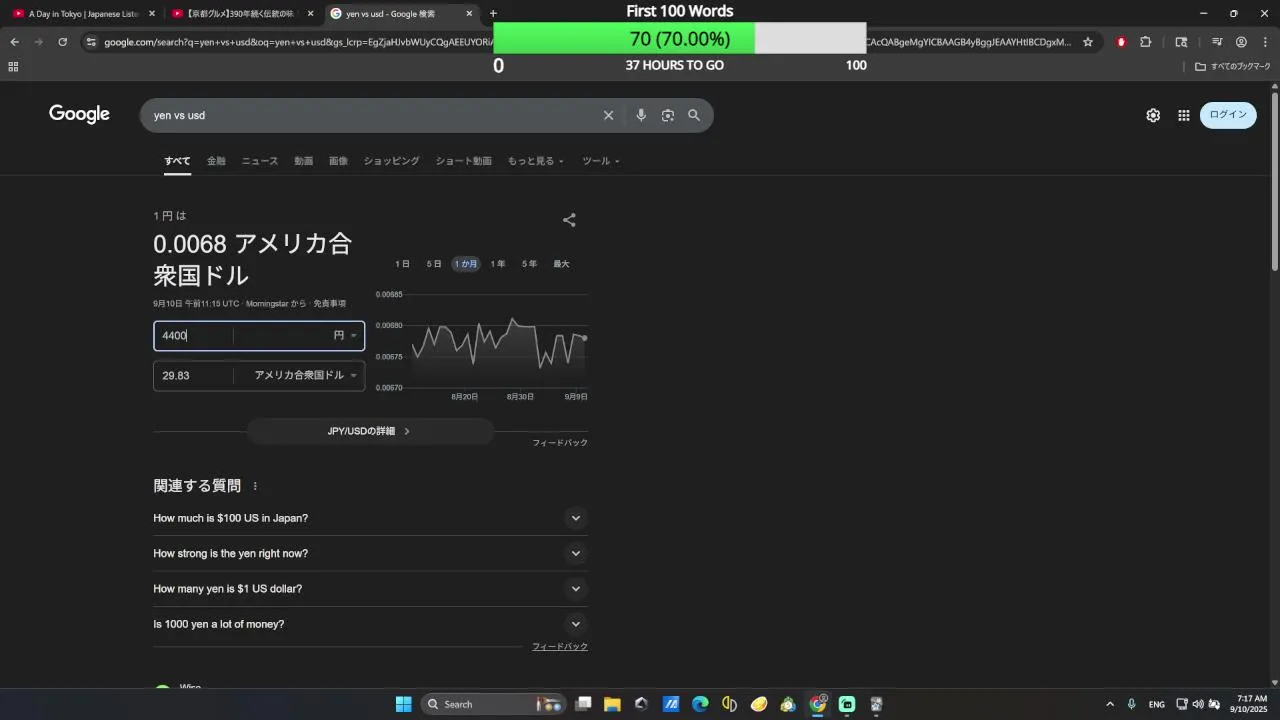This screenshot has height=720, width=1280.
Task: Click the magnifier search button in search box
Action: pyautogui.click(x=694, y=115)
